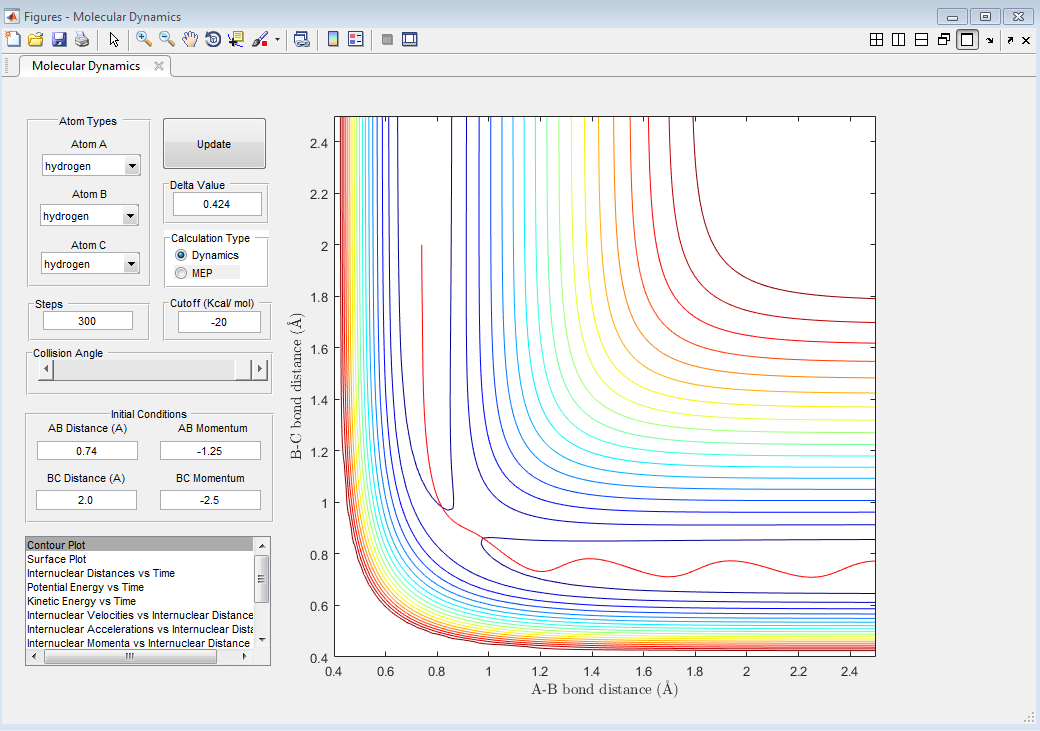Expand the Atom C dropdown list
Viewport: 1040px width, 731px height.
tap(131, 264)
